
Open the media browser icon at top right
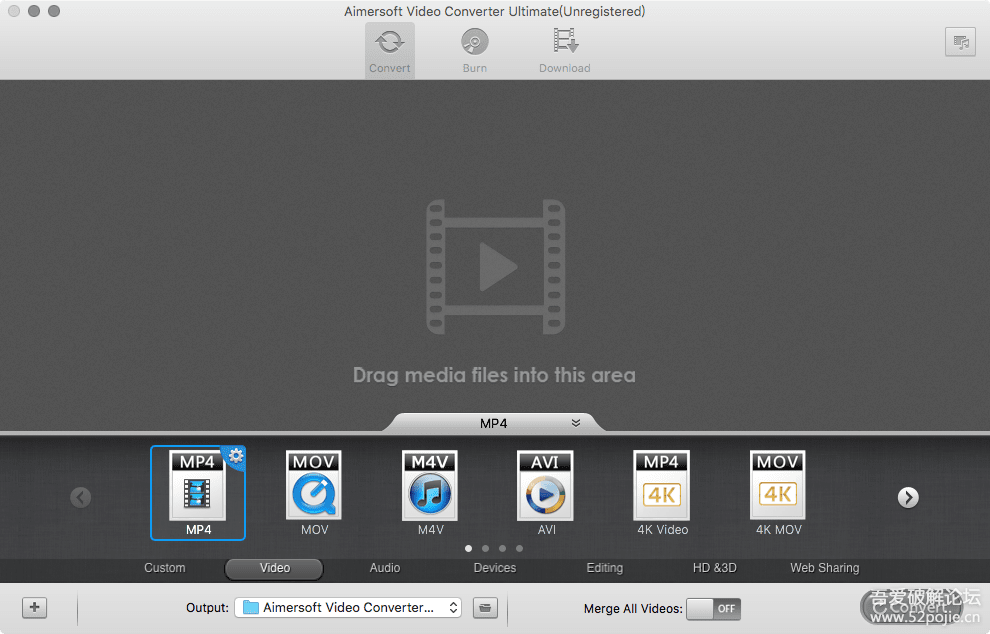pyautogui.click(x=960, y=42)
